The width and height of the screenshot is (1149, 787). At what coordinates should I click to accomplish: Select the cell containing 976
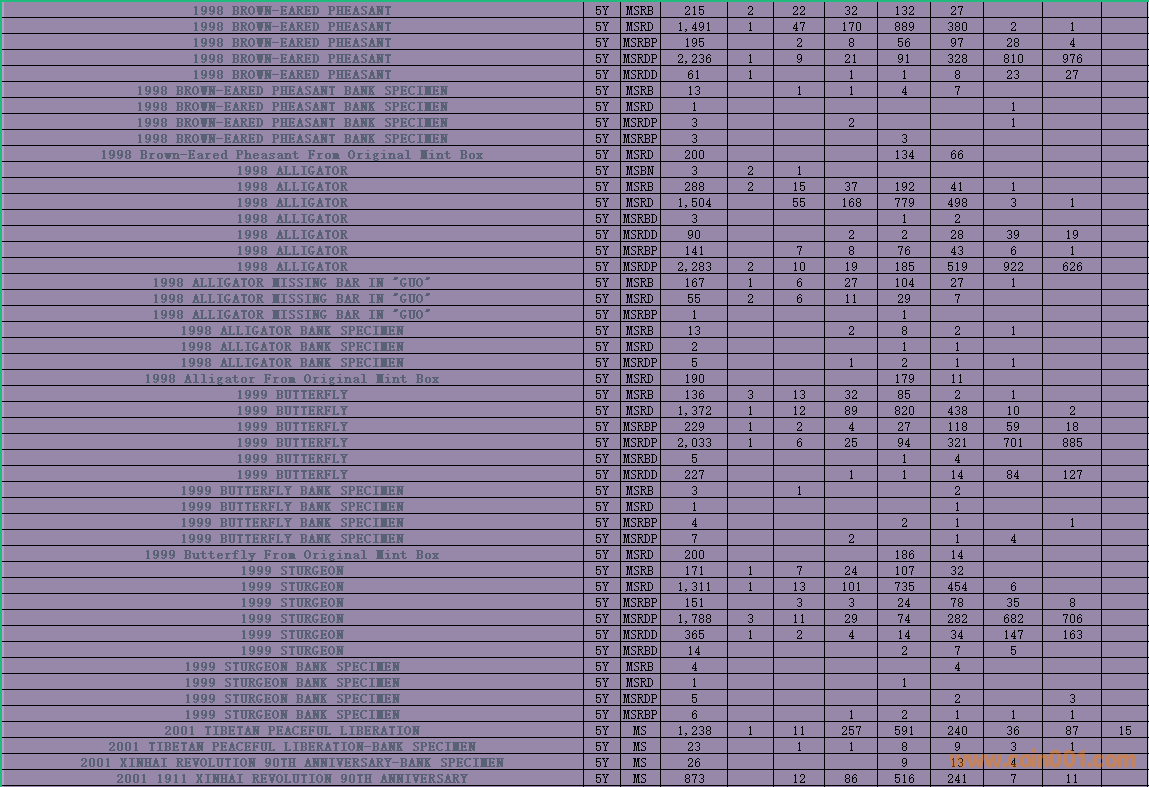[1072, 59]
